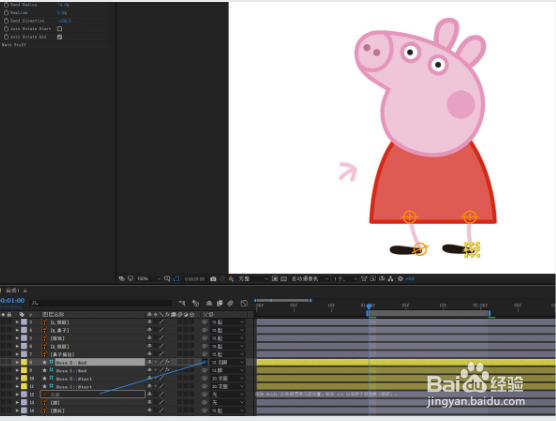Toggle the motion blur enable icon
This screenshot has width=556, height=421.
(x=230, y=303)
